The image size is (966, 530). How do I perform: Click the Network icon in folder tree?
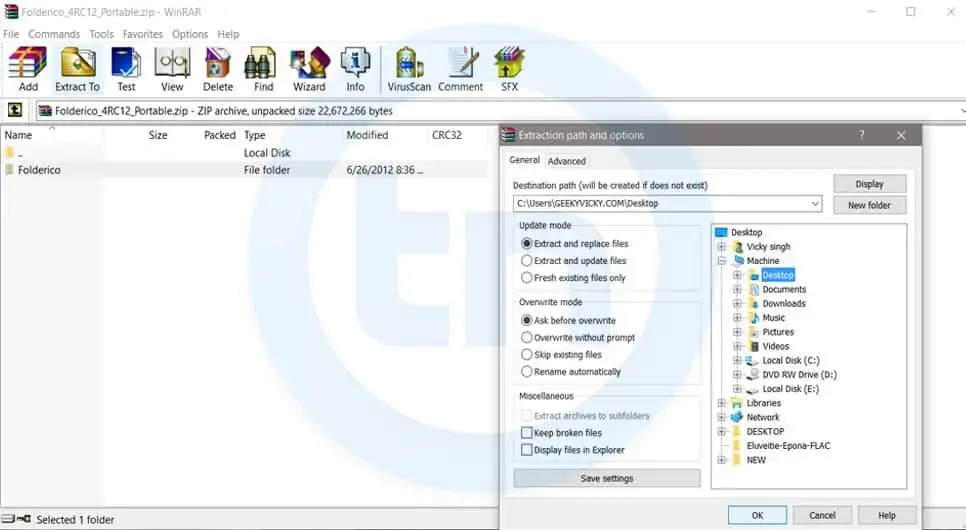click(x=737, y=417)
